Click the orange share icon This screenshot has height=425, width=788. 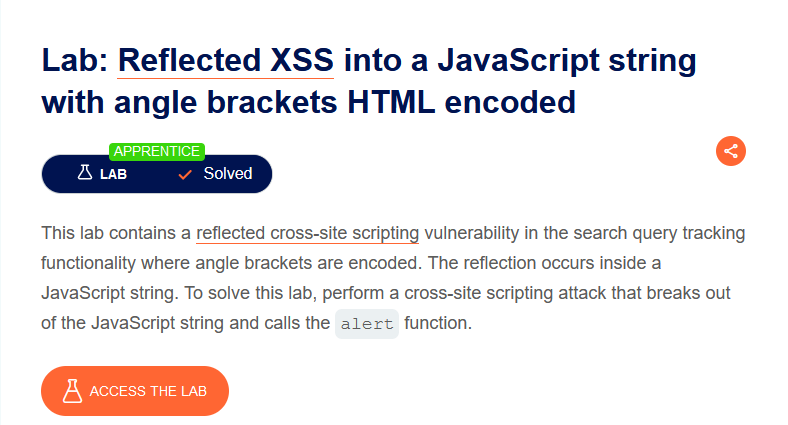point(731,152)
